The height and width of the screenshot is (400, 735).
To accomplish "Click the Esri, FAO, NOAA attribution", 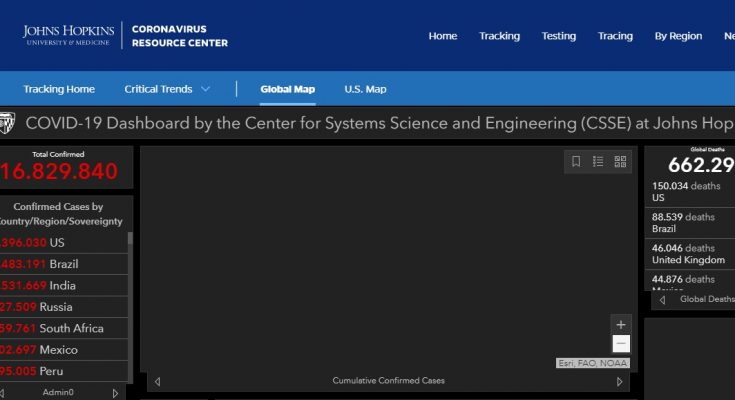I will (x=592, y=363).
